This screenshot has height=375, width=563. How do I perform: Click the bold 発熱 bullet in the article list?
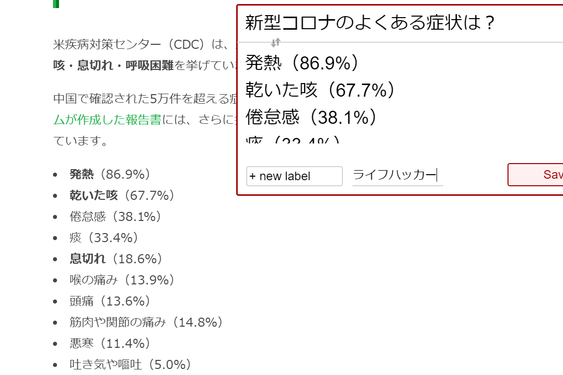click(x=82, y=174)
